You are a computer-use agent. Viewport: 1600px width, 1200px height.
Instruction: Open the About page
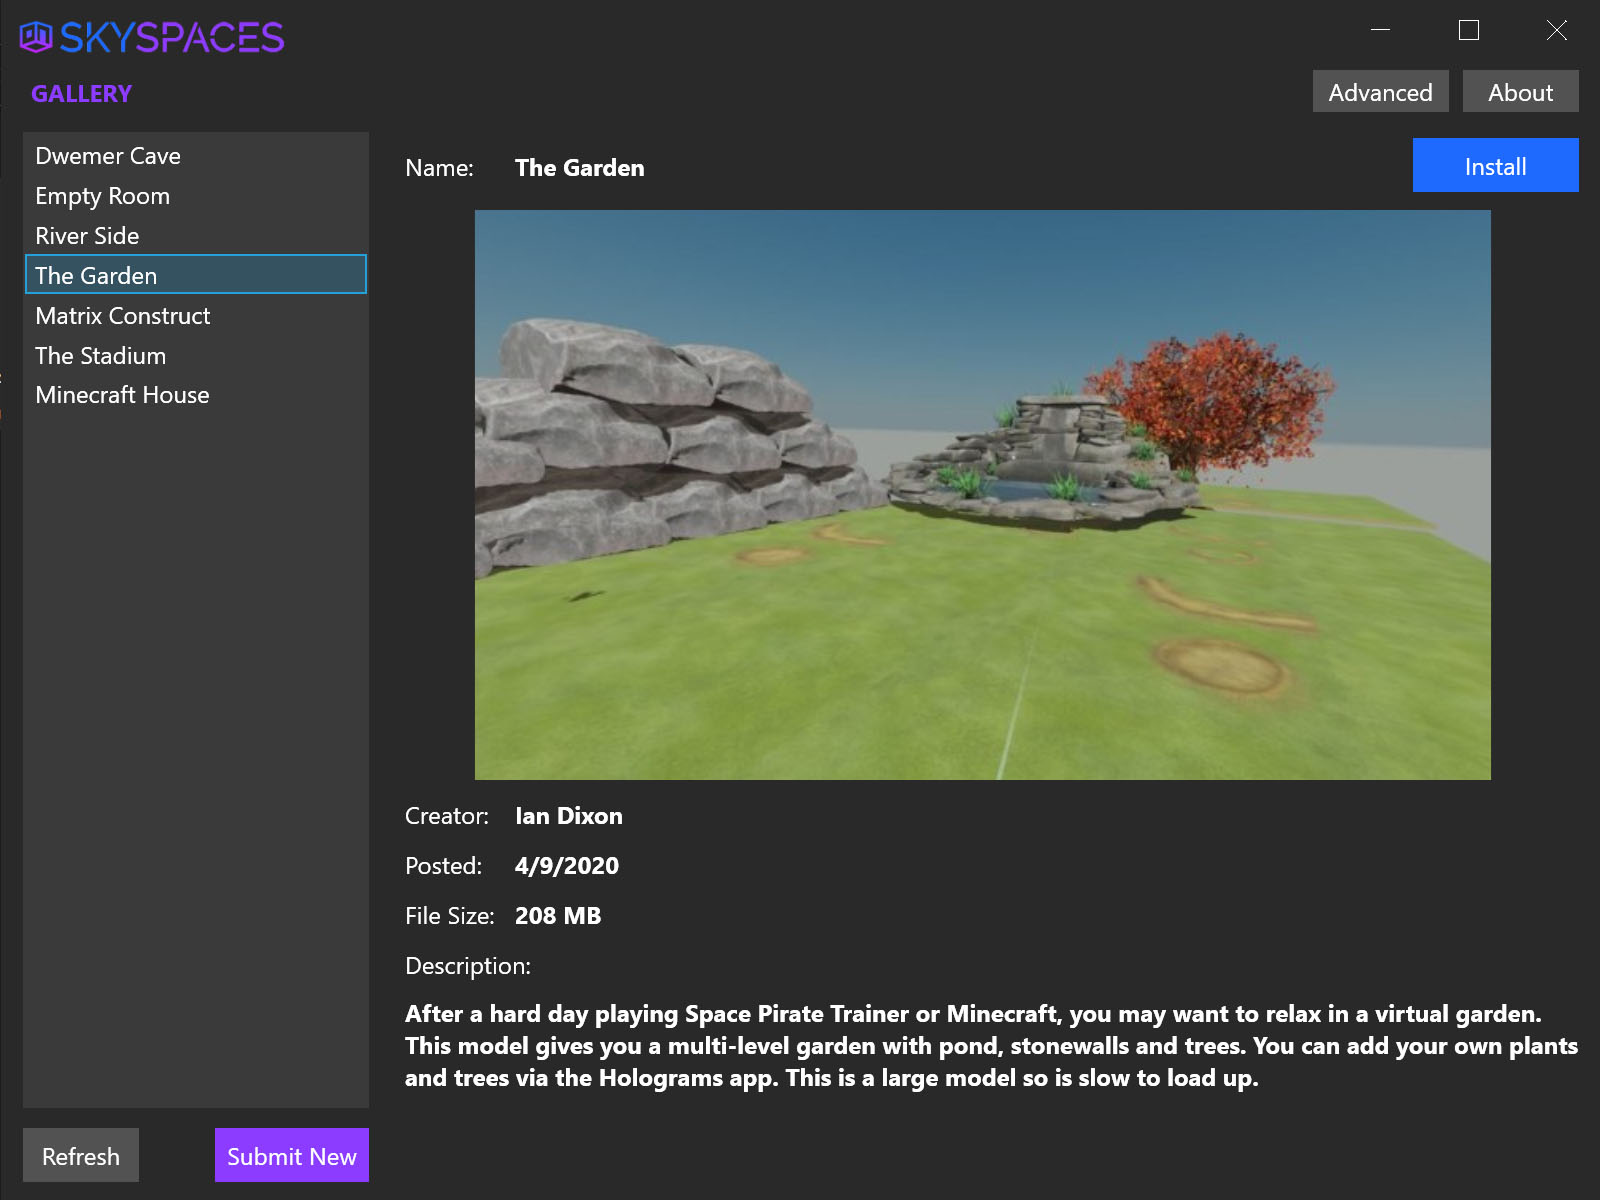click(1520, 92)
